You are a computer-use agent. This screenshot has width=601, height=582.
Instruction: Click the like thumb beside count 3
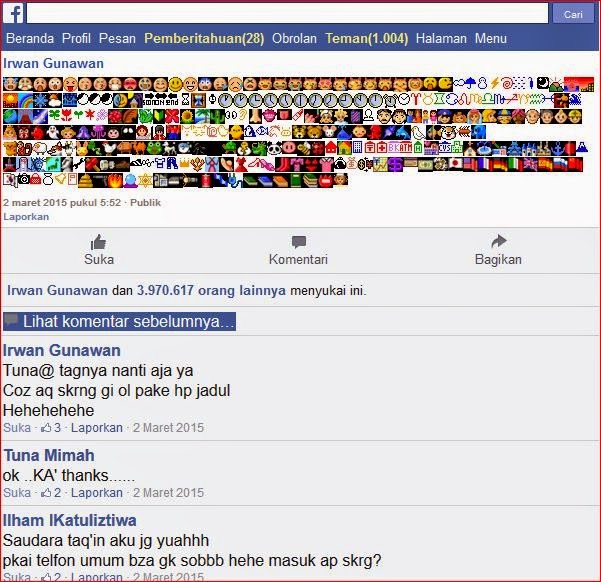(46, 427)
